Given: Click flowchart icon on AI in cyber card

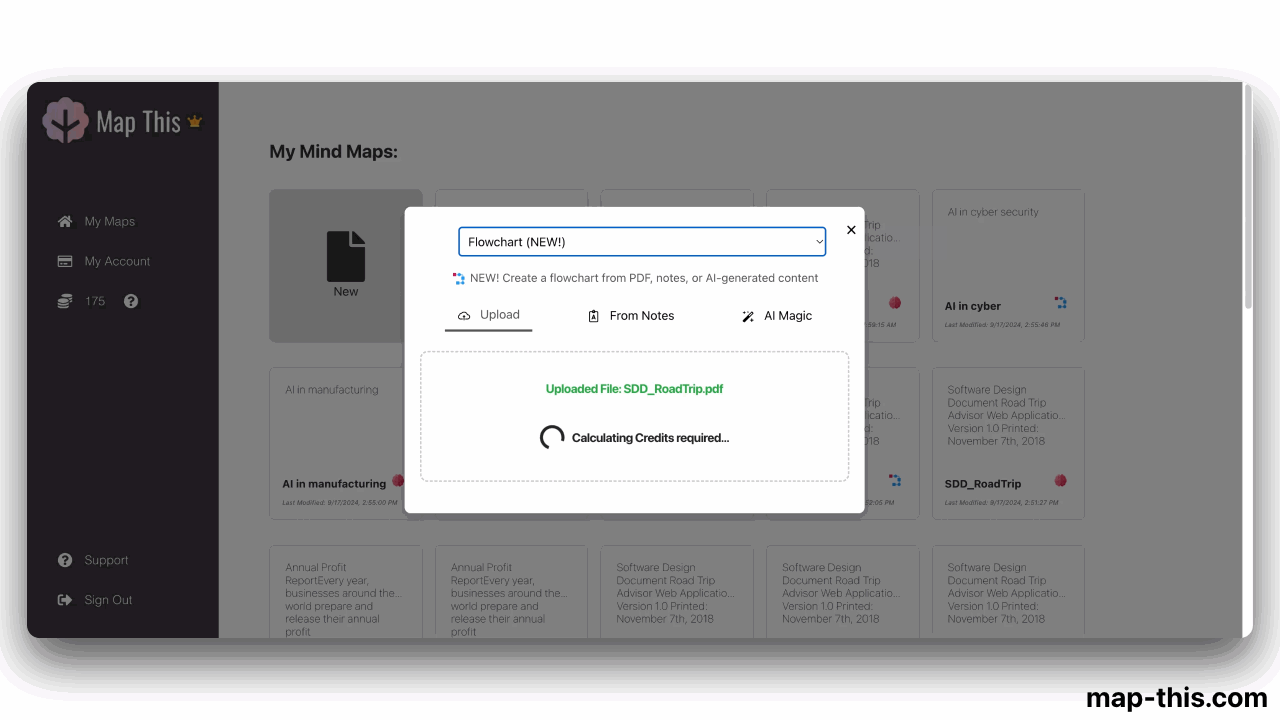Looking at the screenshot, I should click(x=1061, y=302).
